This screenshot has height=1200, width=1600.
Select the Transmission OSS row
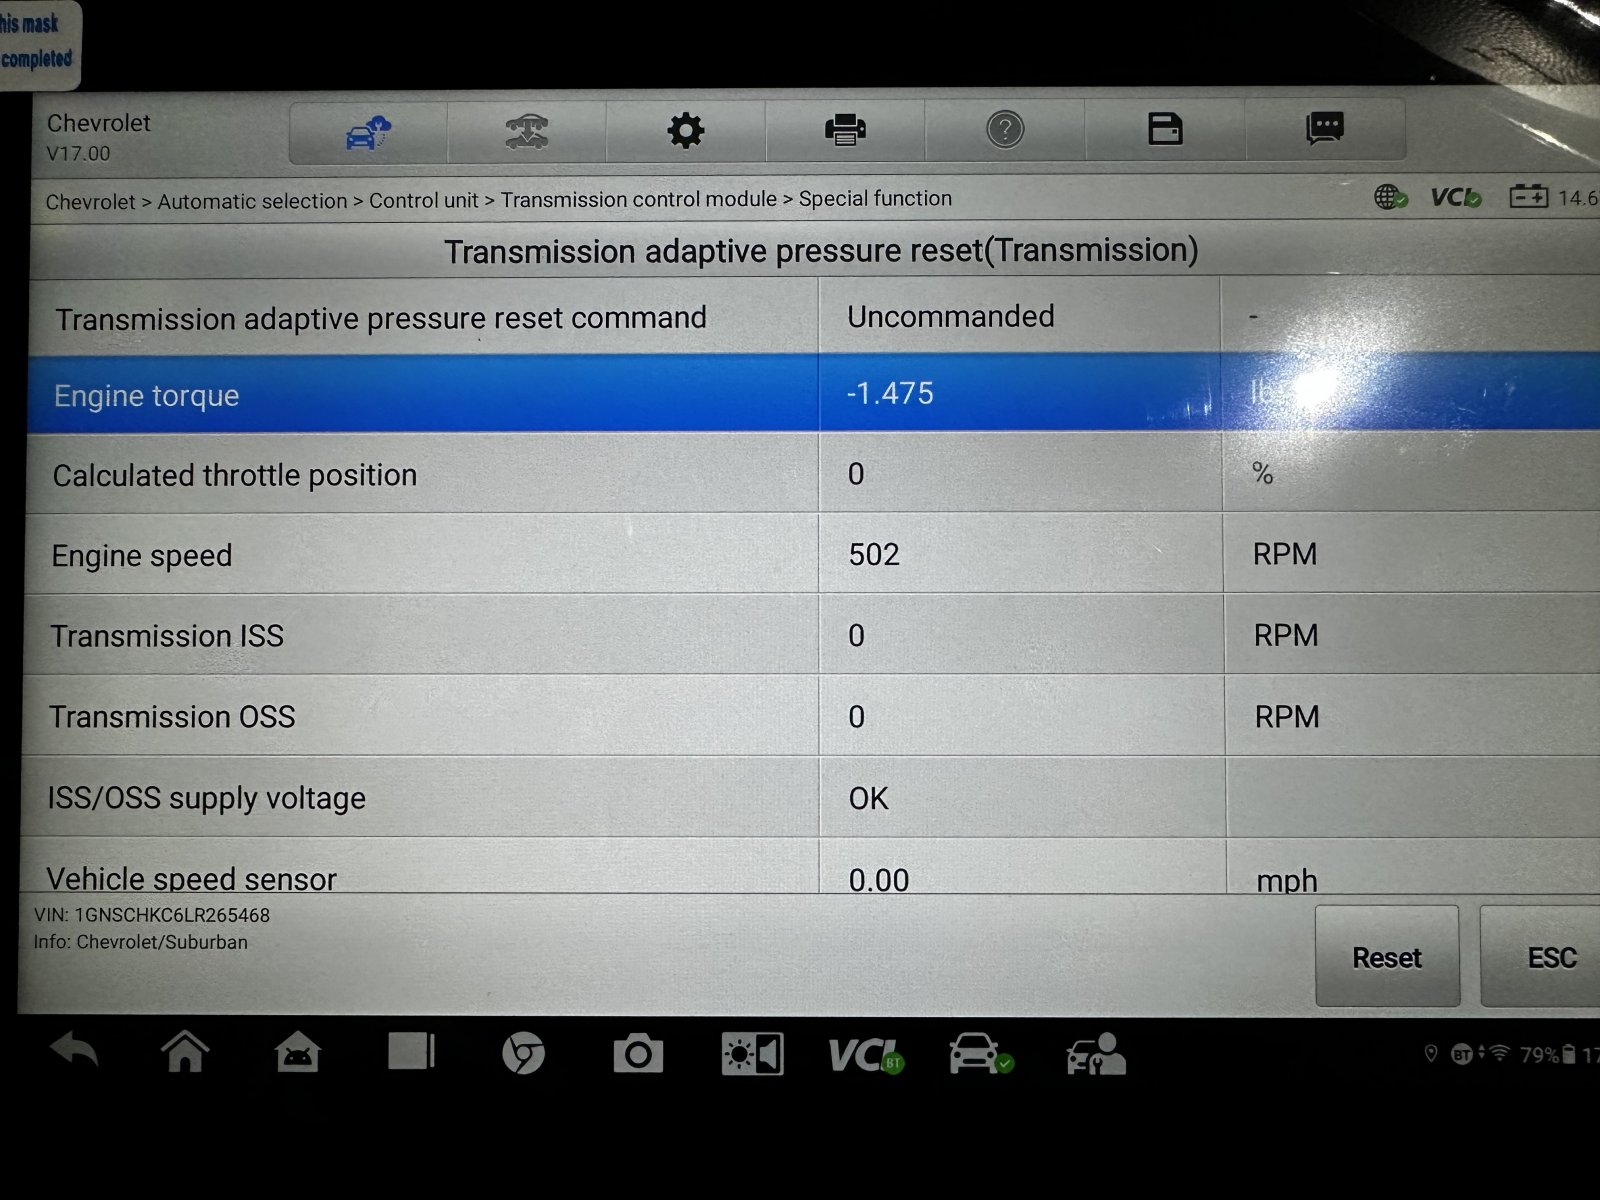coord(810,716)
